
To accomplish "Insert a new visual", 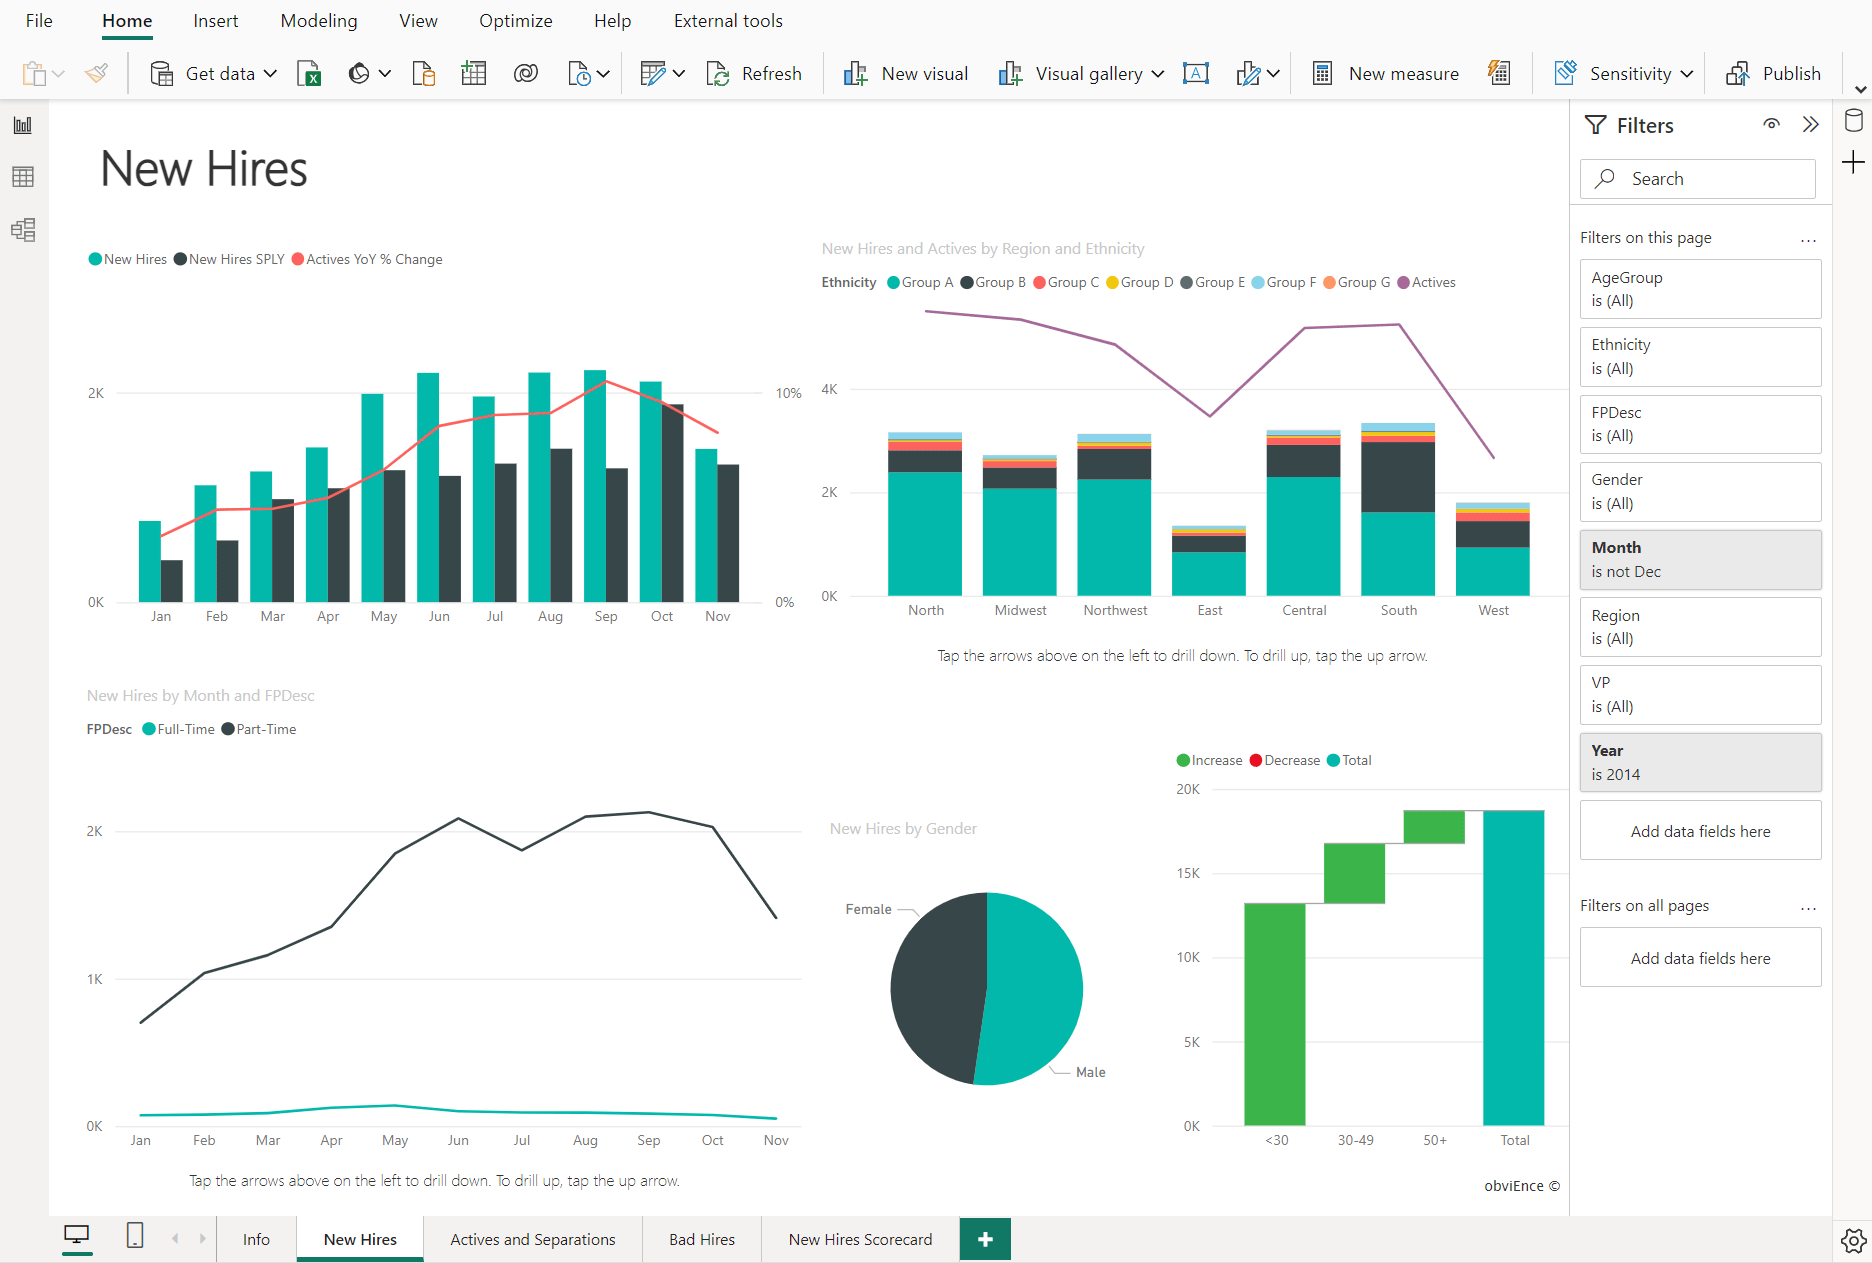I will click(904, 73).
